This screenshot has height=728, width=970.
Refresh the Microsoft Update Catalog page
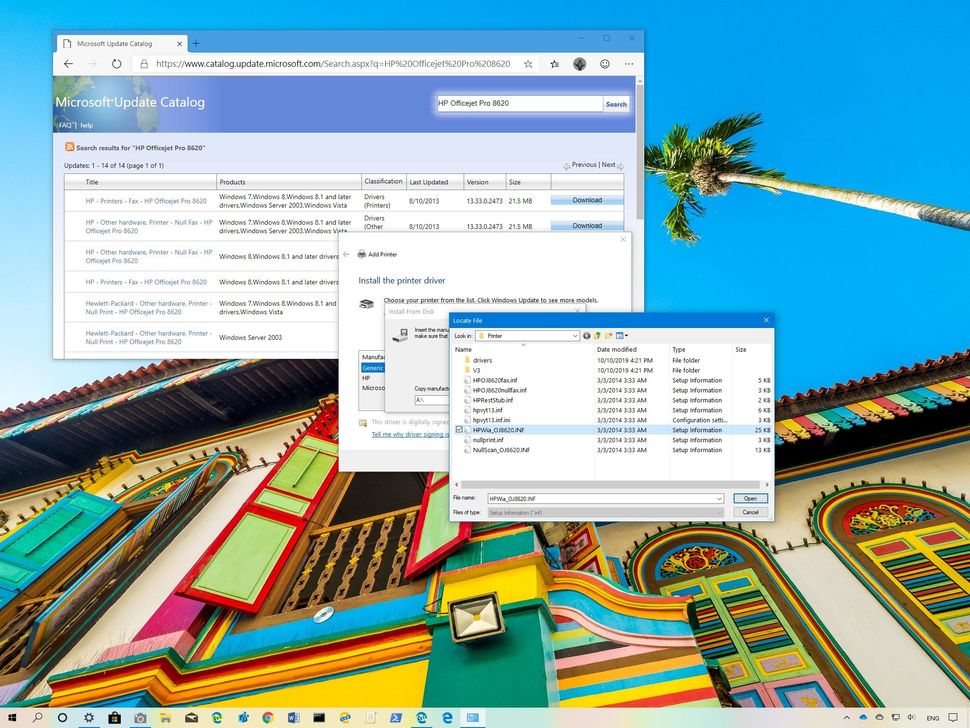(117, 63)
